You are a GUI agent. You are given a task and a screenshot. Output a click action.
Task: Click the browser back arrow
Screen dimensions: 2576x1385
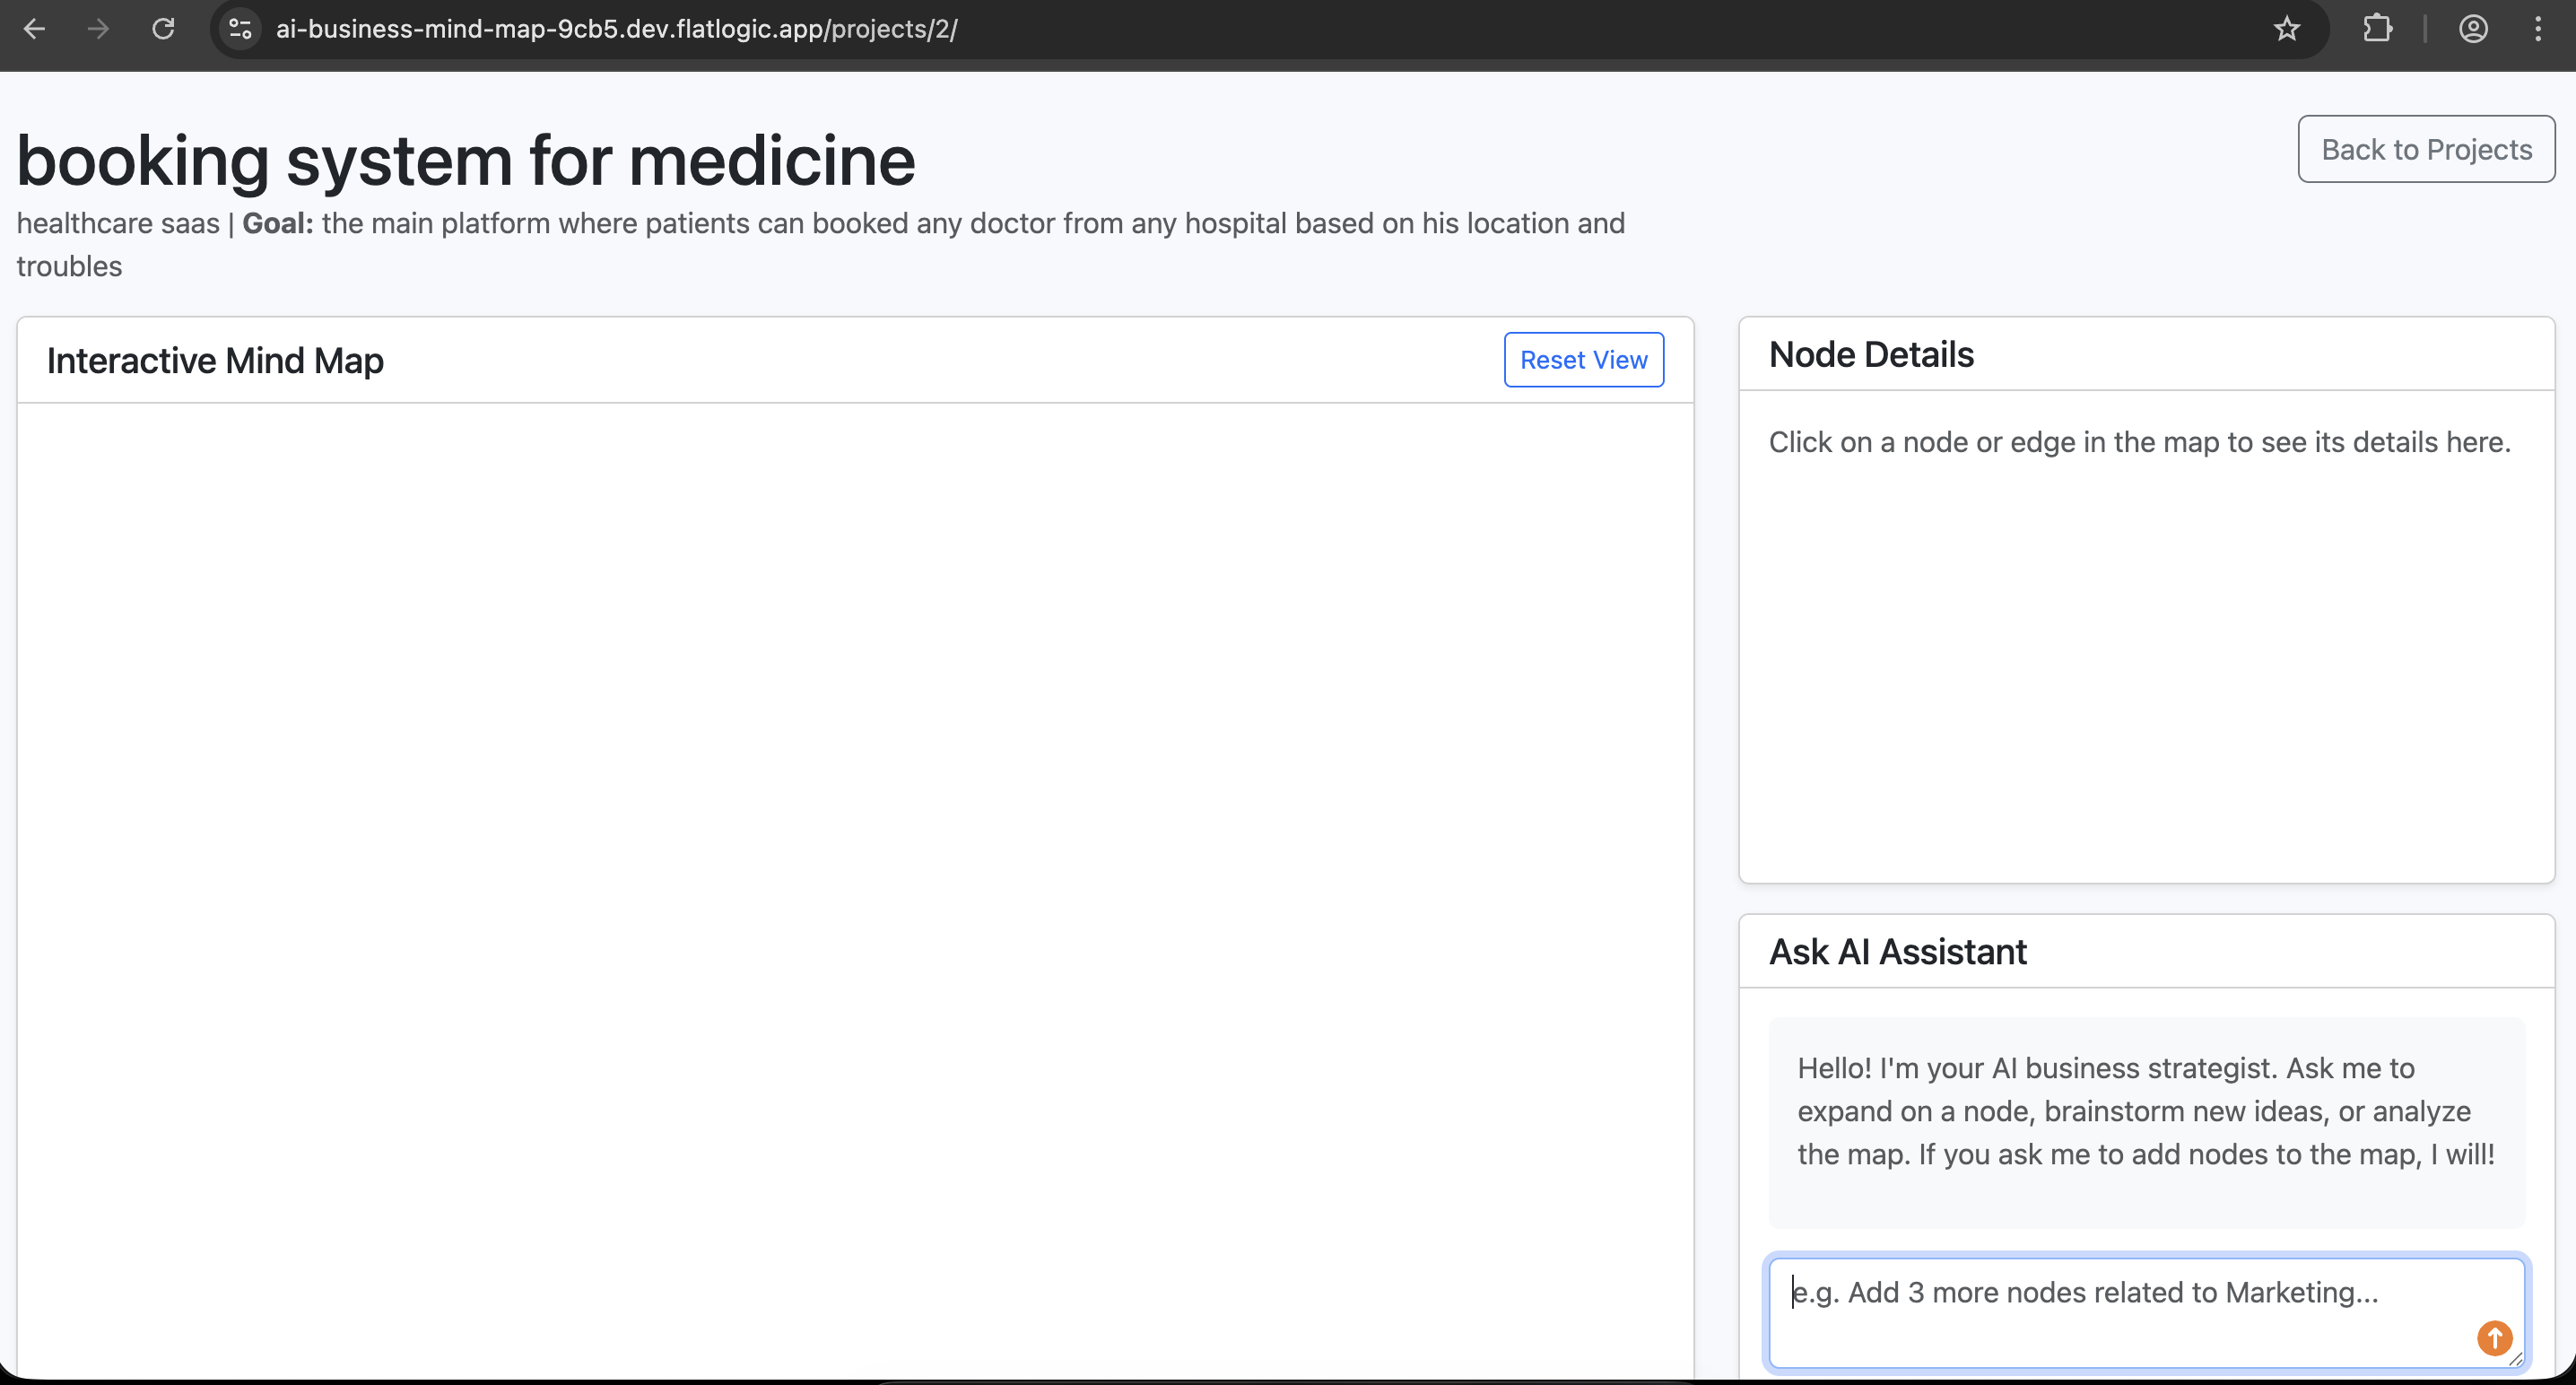click(34, 29)
